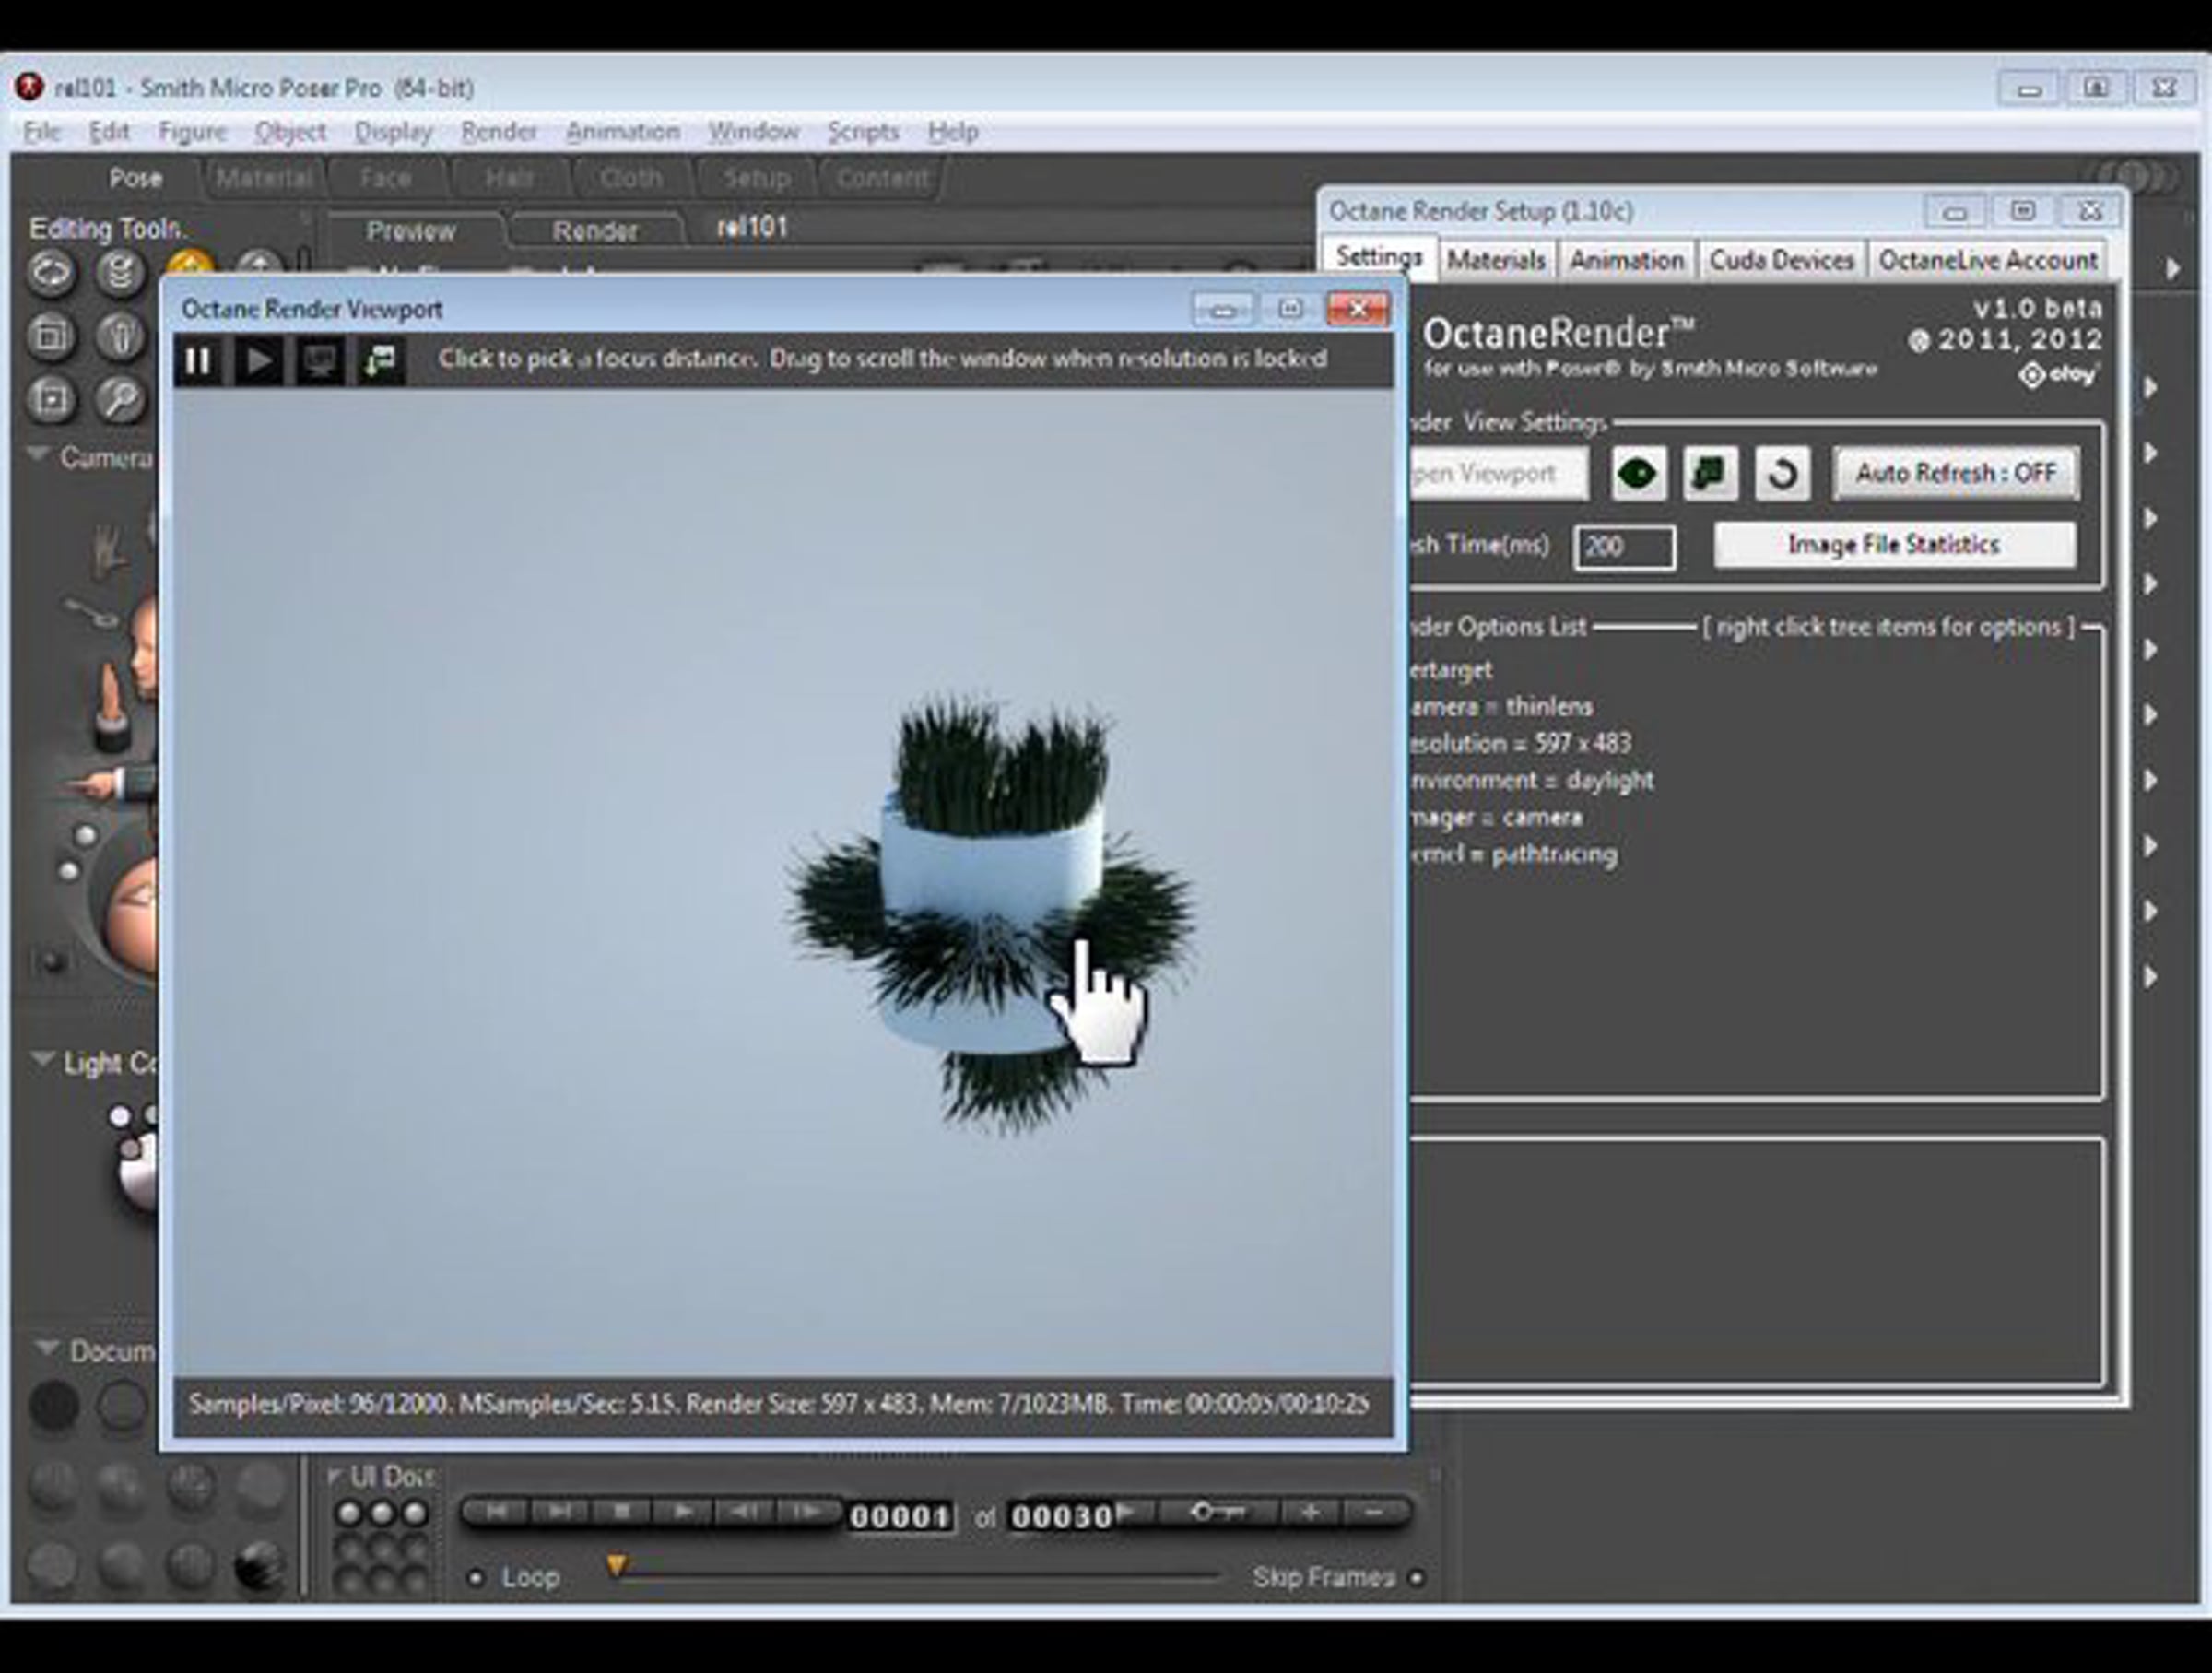Image resolution: width=2212 pixels, height=1673 pixels.
Task: Click the green icon right of the eye
Action: click(1710, 473)
